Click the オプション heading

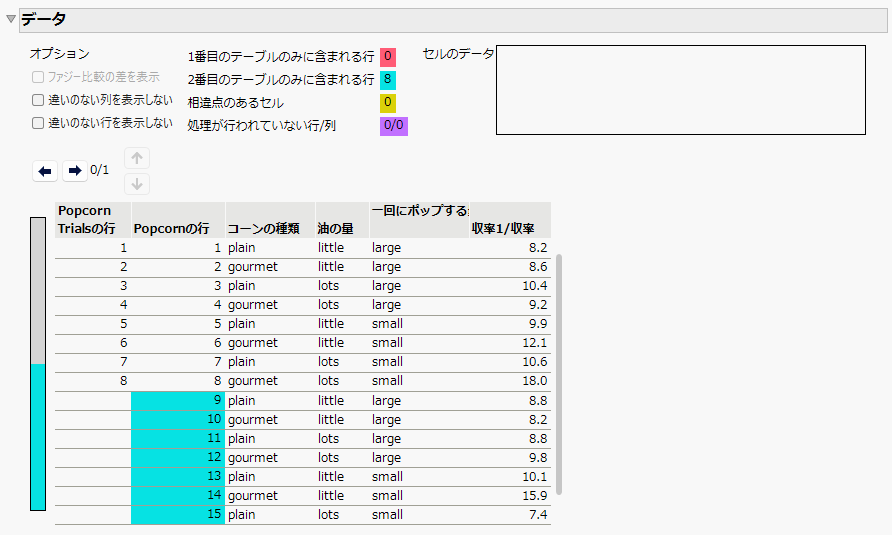pyautogui.click(x=60, y=54)
